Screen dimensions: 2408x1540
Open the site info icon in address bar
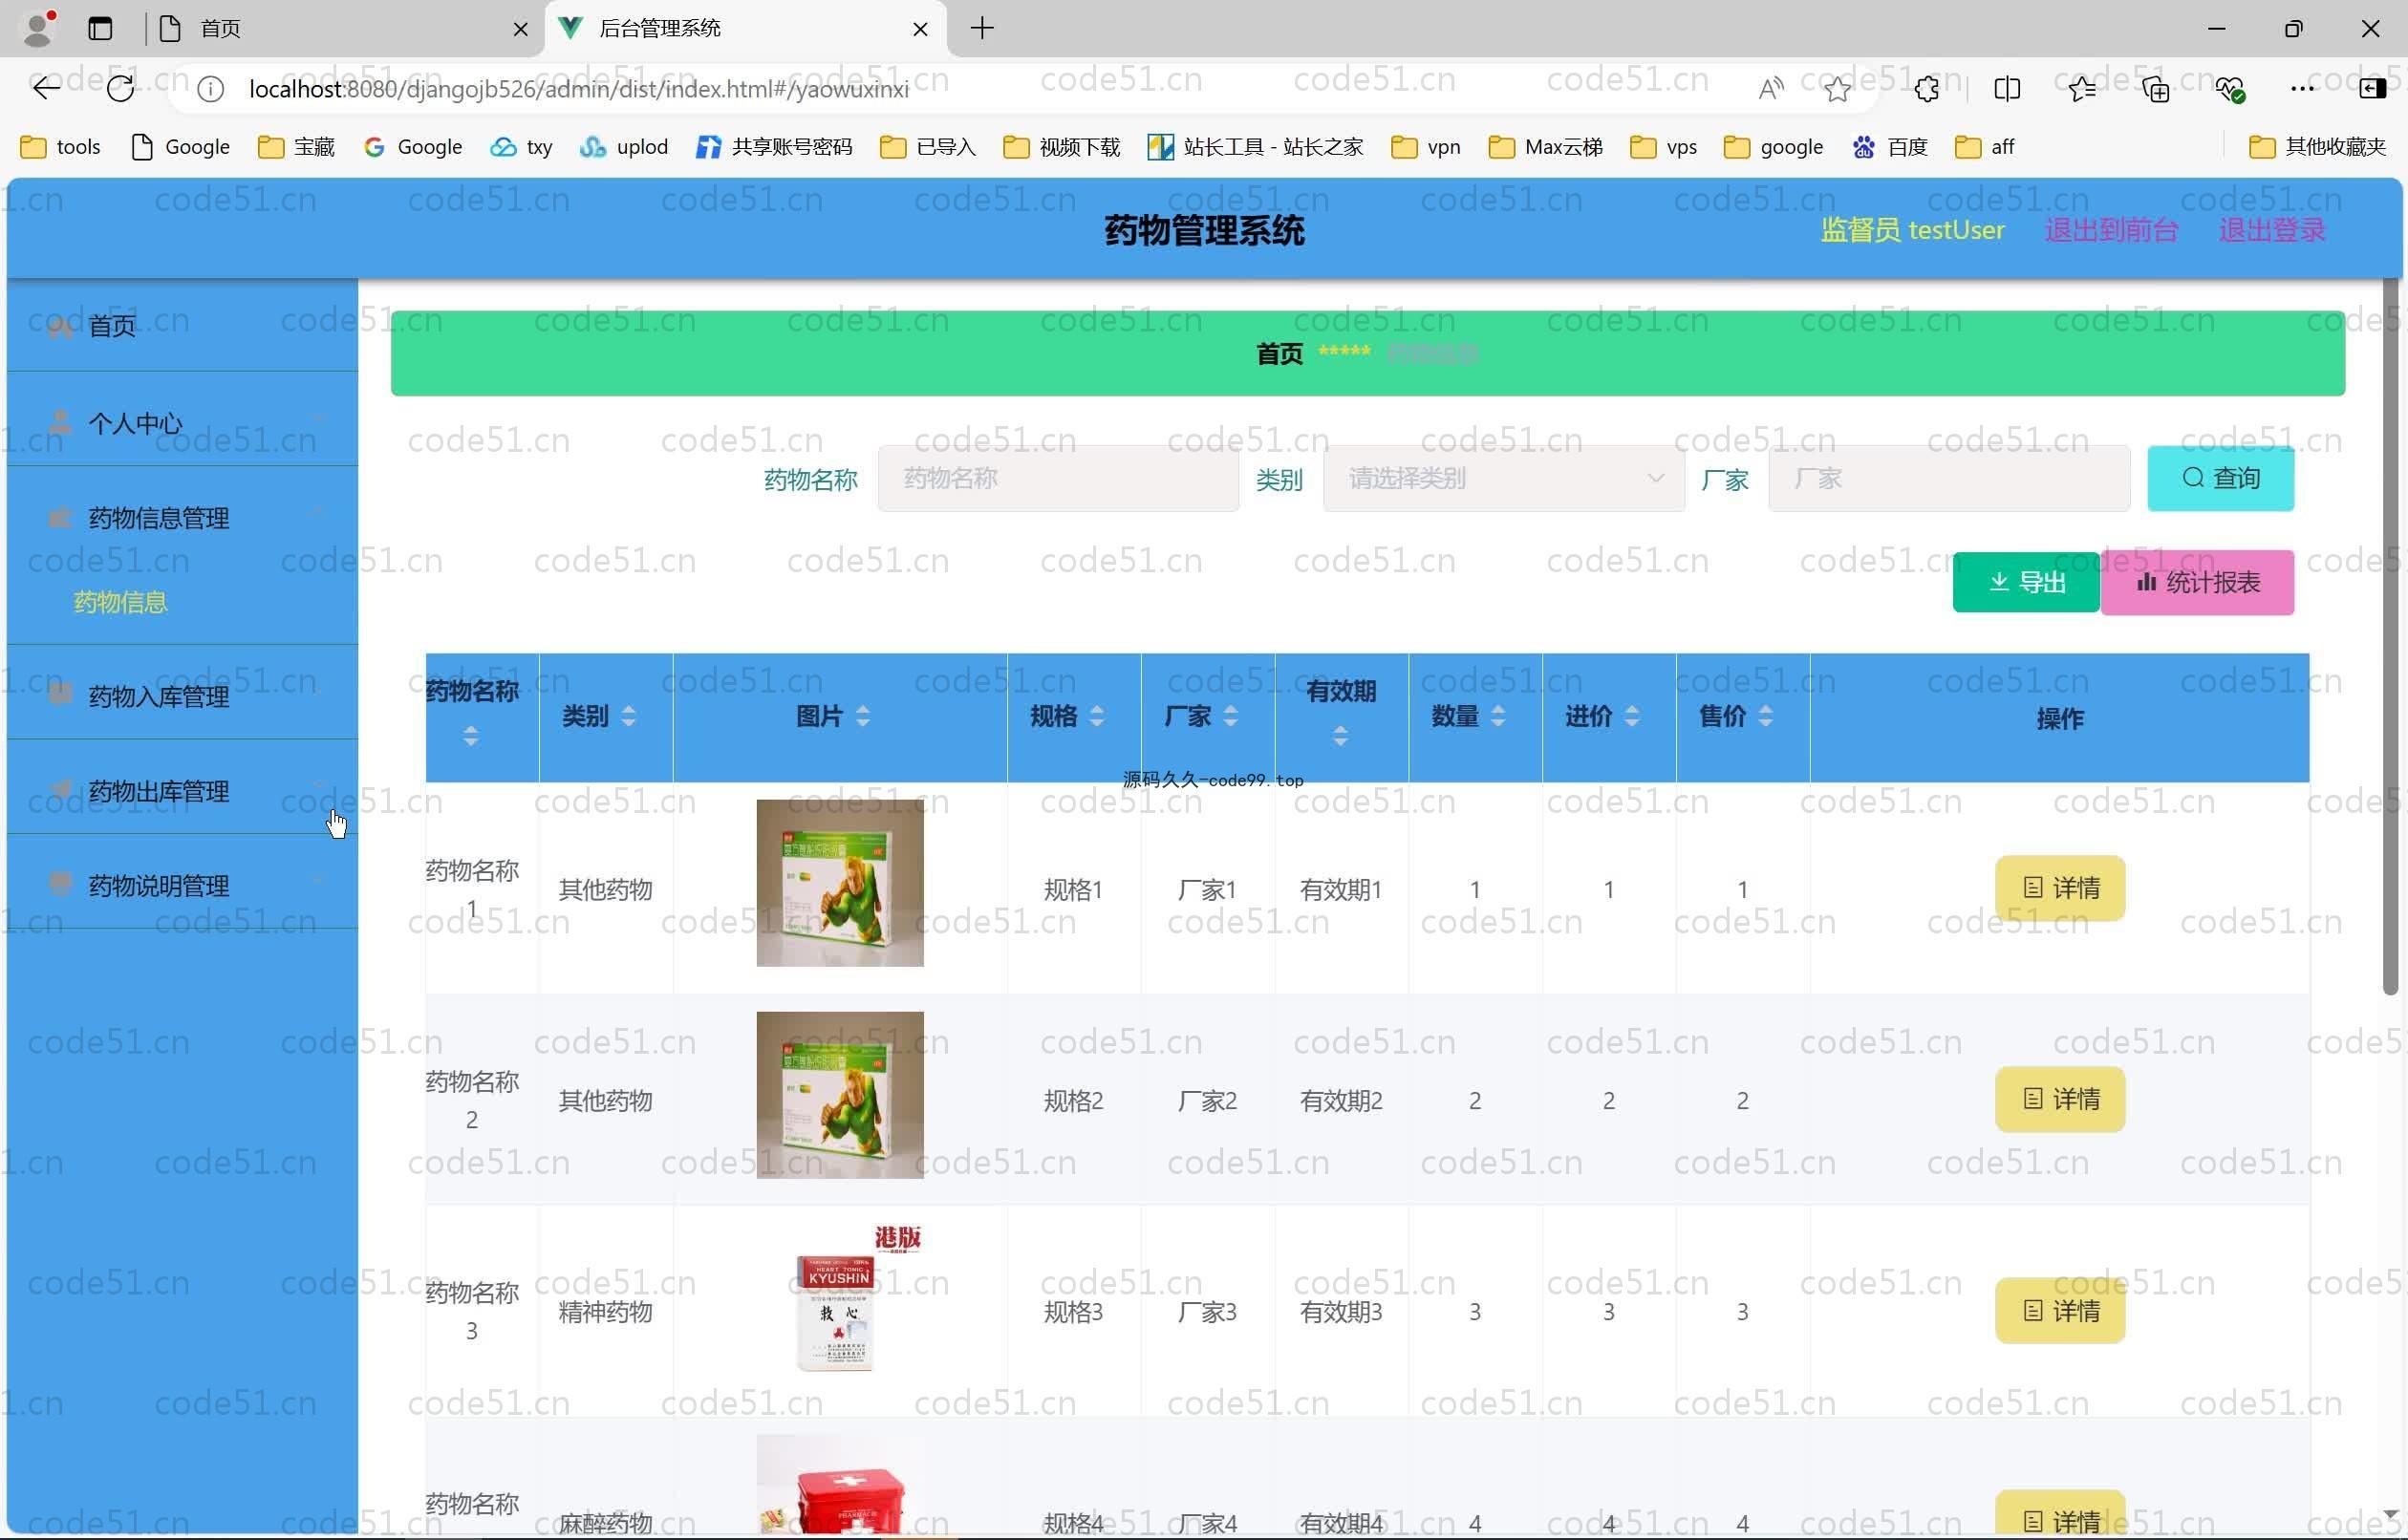(x=210, y=90)
